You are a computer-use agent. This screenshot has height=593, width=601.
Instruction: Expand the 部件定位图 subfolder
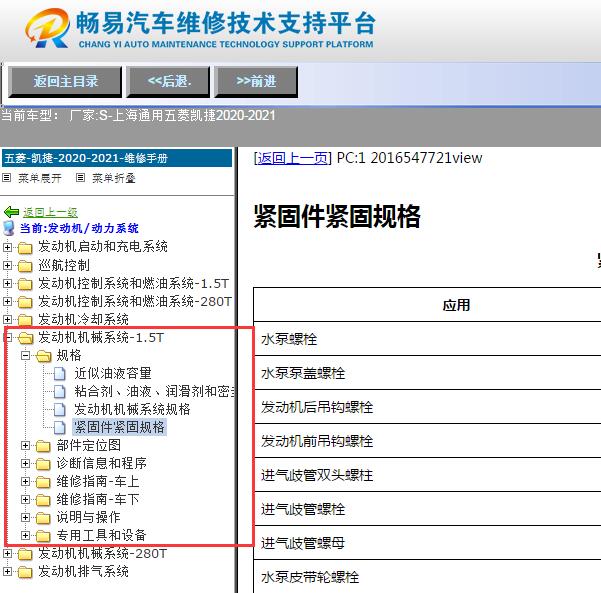tap(25, 445)
